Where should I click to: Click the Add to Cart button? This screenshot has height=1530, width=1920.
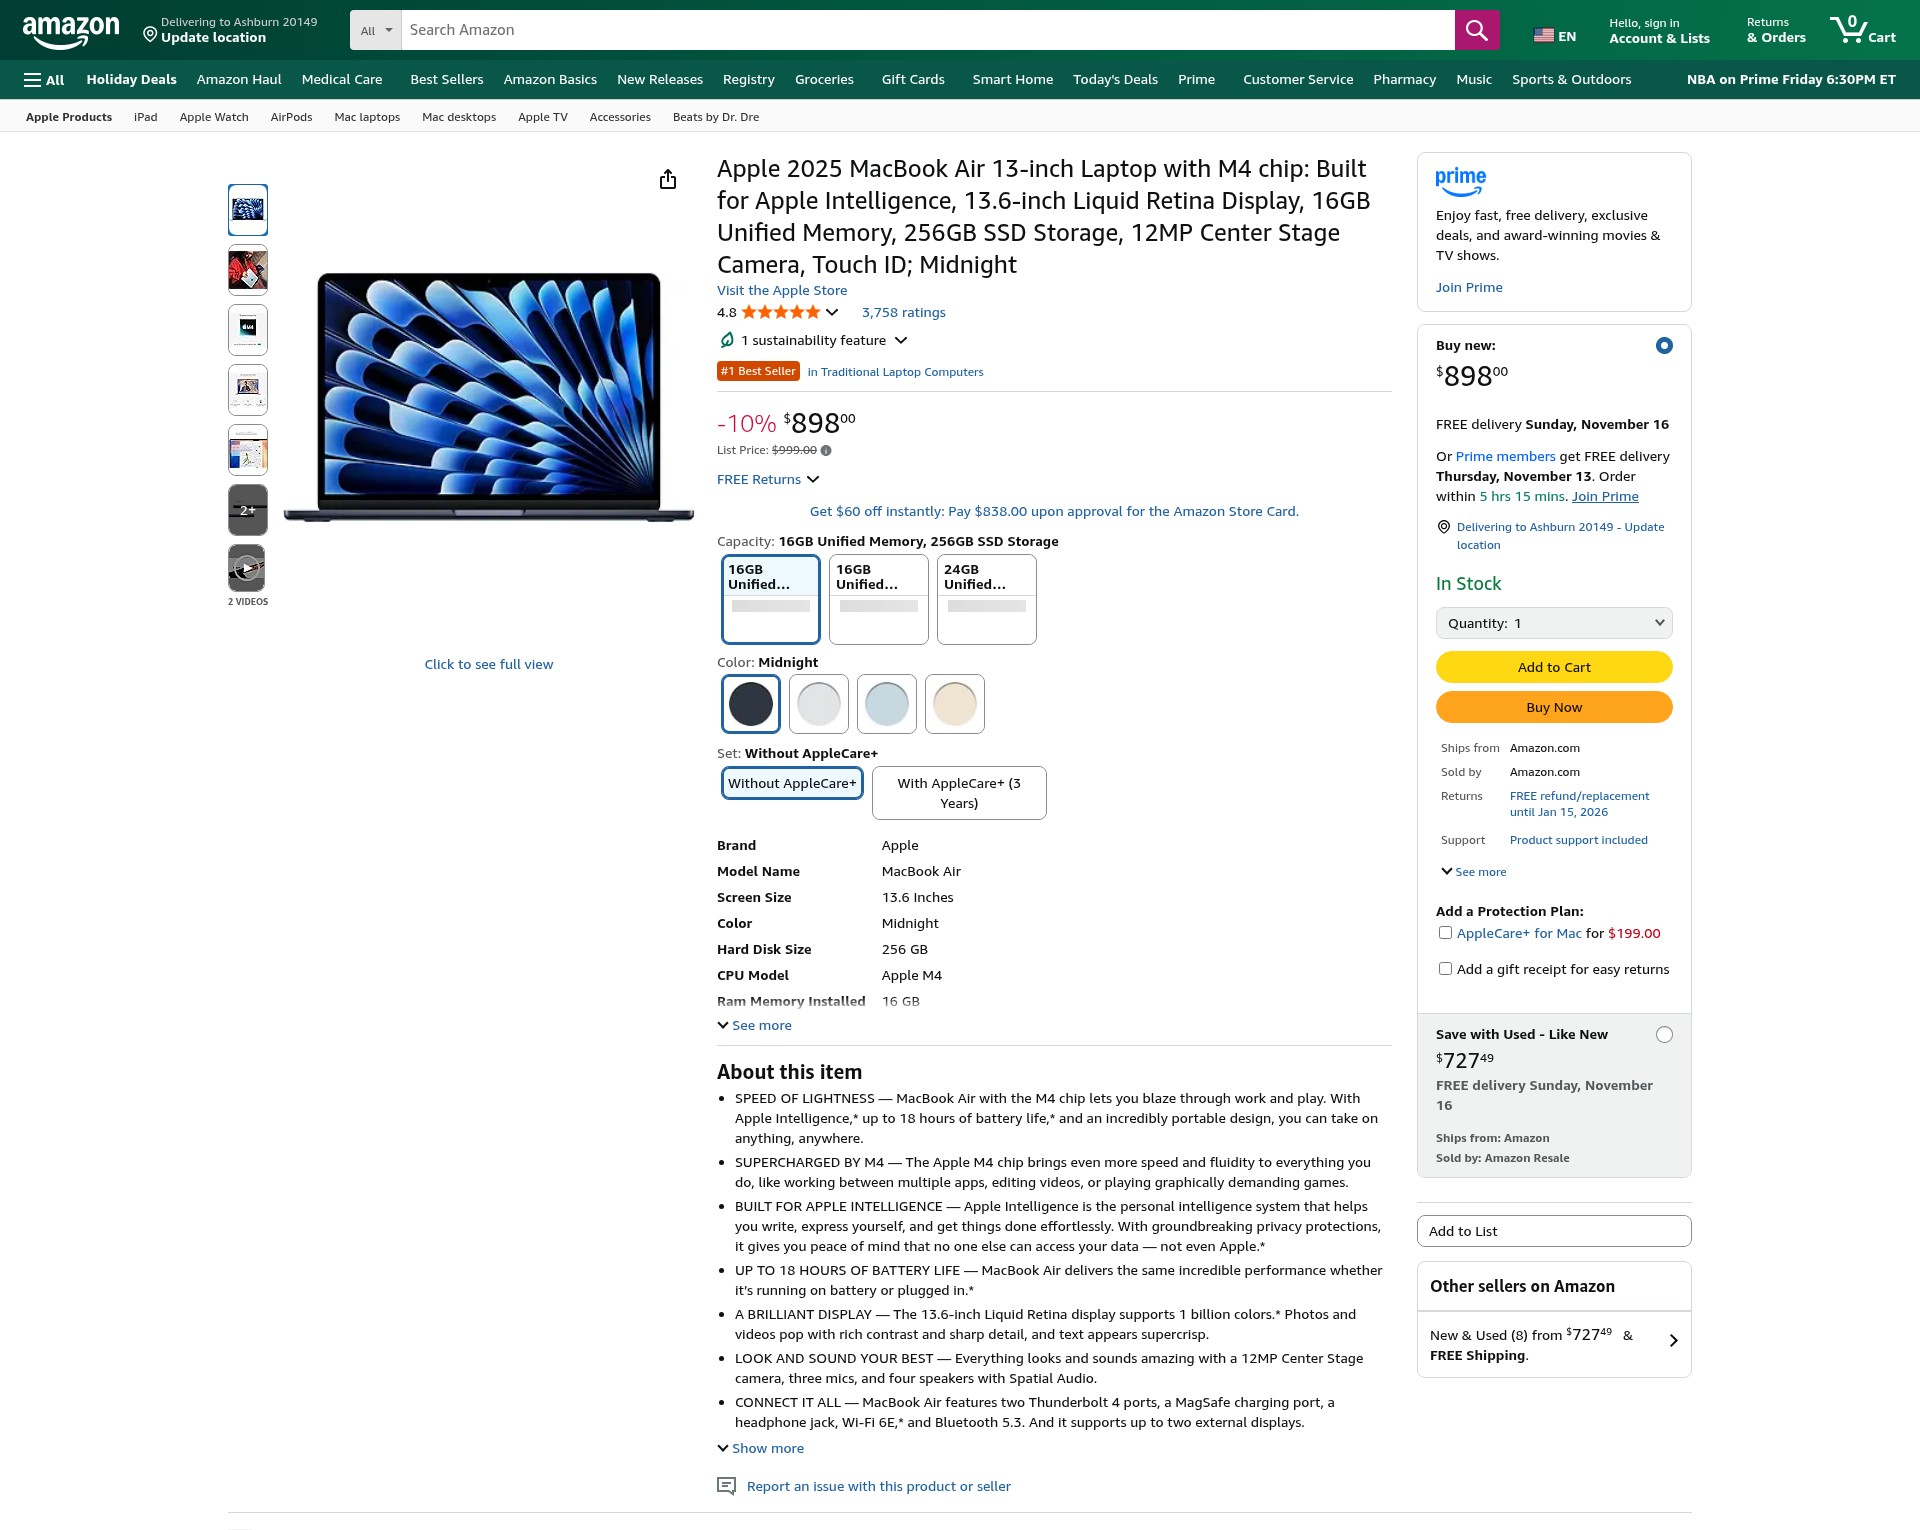pyautogui.click(x=1554, y=667)
